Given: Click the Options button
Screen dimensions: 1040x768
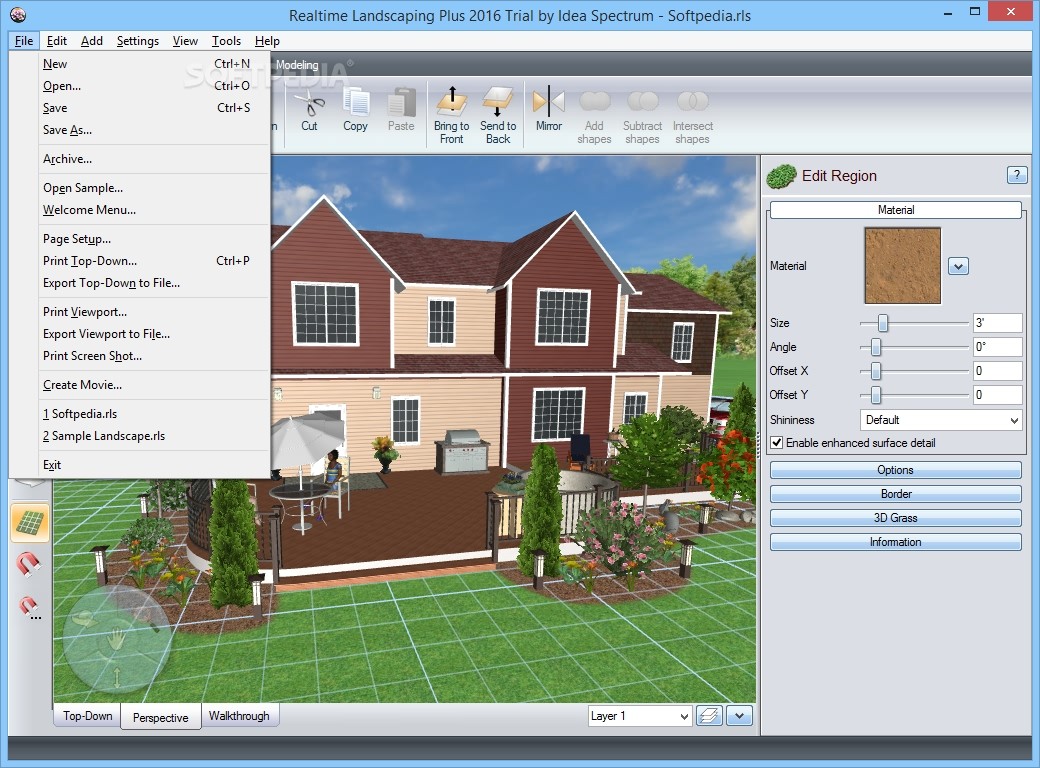Looking at the screenshot, I should (895, 470).
